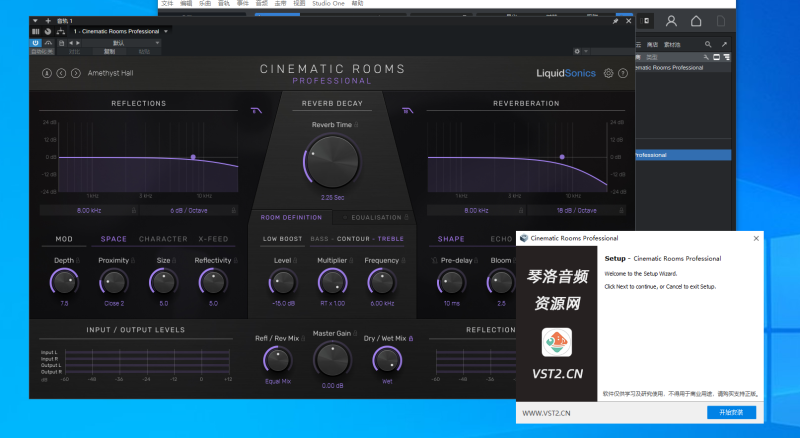
Task: Click the 复制 copy button in the plugin header
Action: coord(110,52)
